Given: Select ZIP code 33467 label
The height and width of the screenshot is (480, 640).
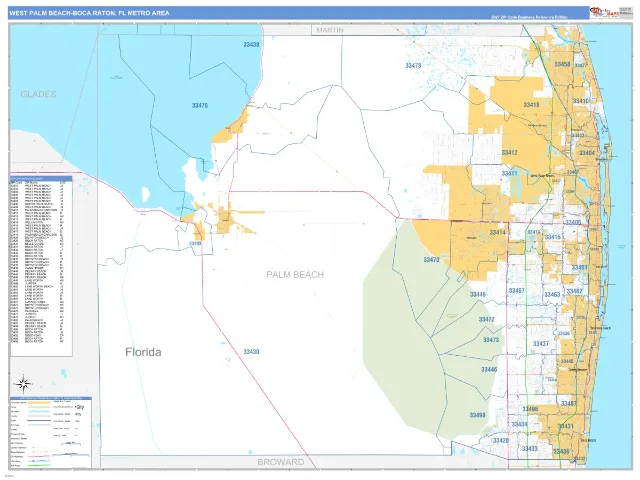Looking at the screenshot, I should pyautogui.click(x=516, y=291).
